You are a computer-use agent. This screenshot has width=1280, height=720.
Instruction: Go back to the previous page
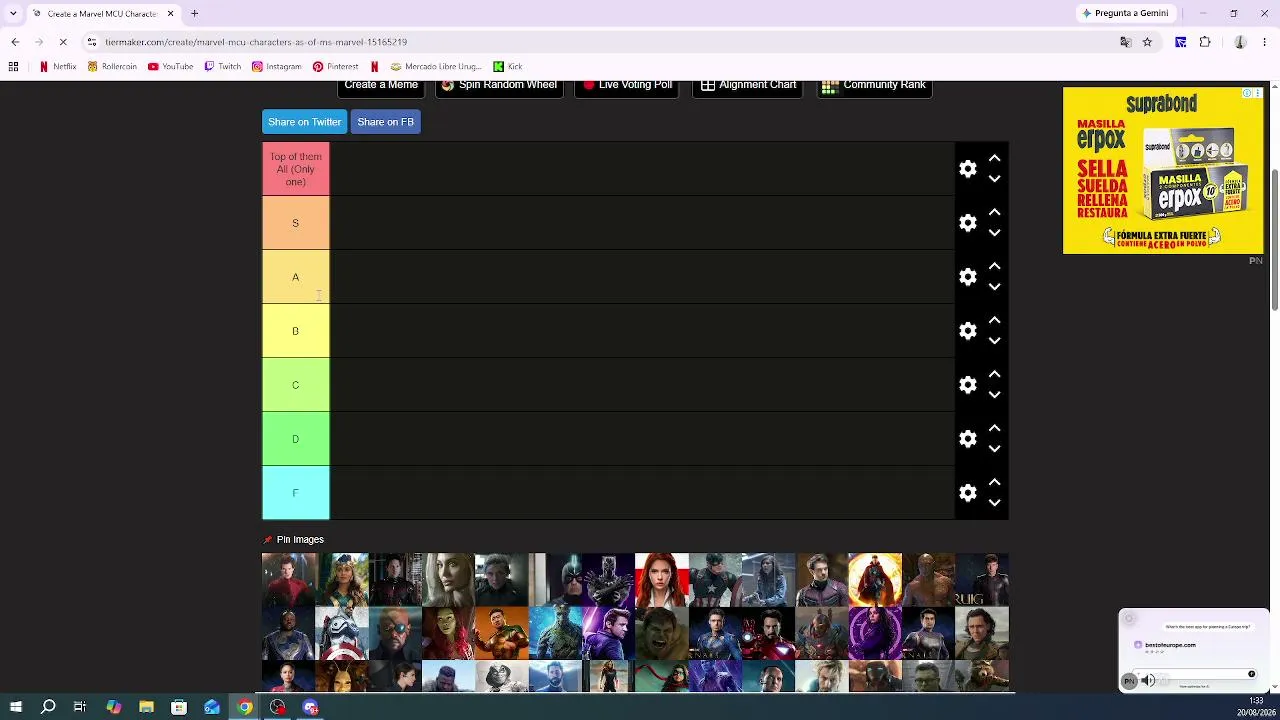[15, 42]
